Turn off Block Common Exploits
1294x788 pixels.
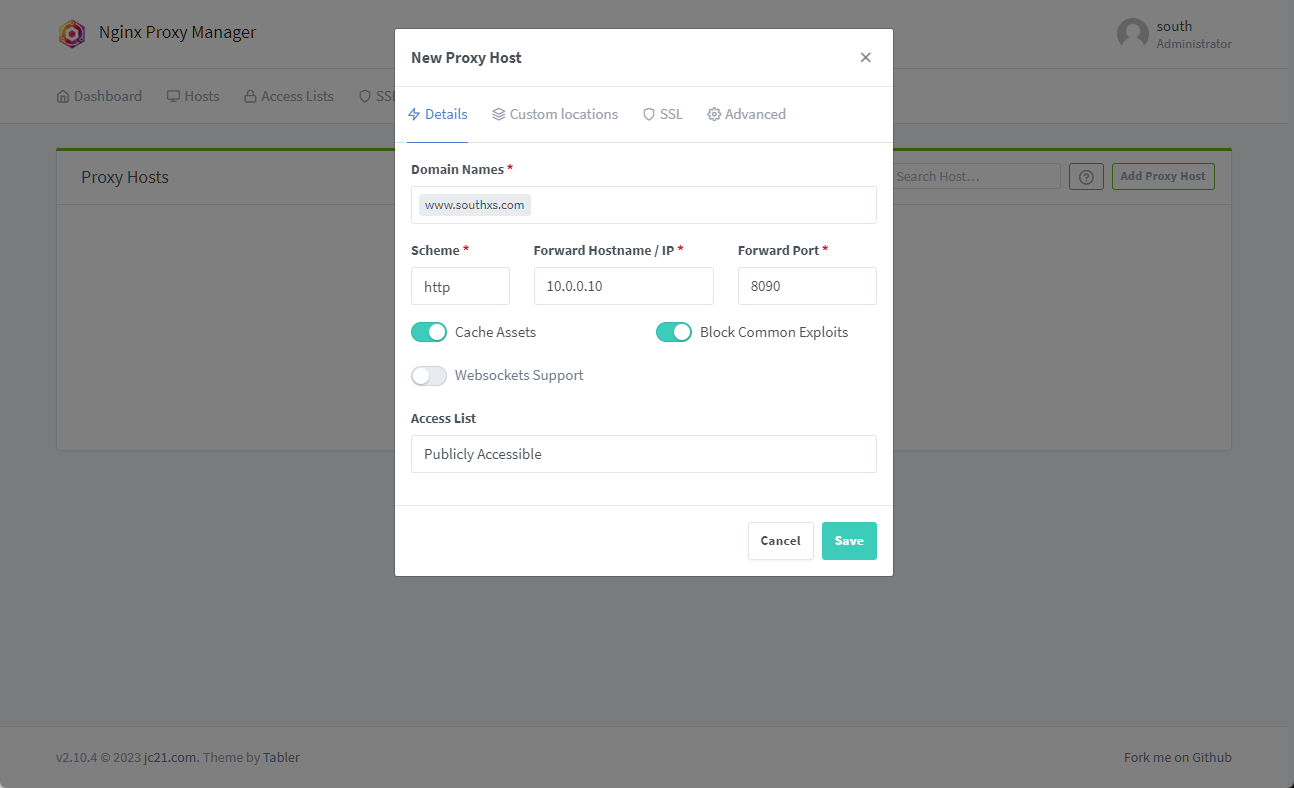(674, 332)
